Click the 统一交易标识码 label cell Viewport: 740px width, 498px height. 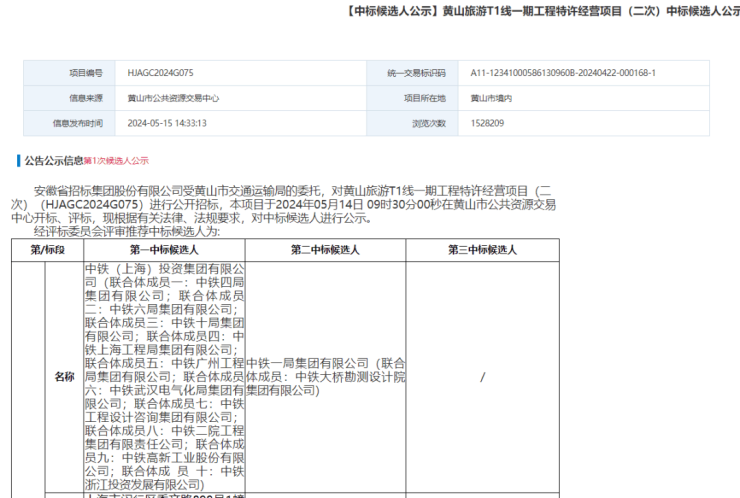[415, 73]
